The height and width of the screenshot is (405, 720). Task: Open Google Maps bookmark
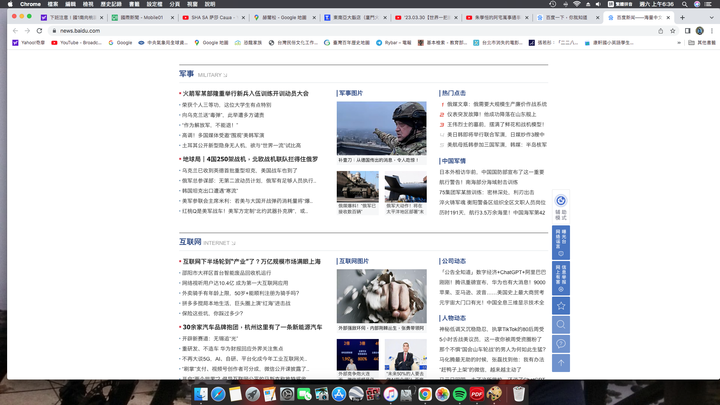(x=211, y=43)
